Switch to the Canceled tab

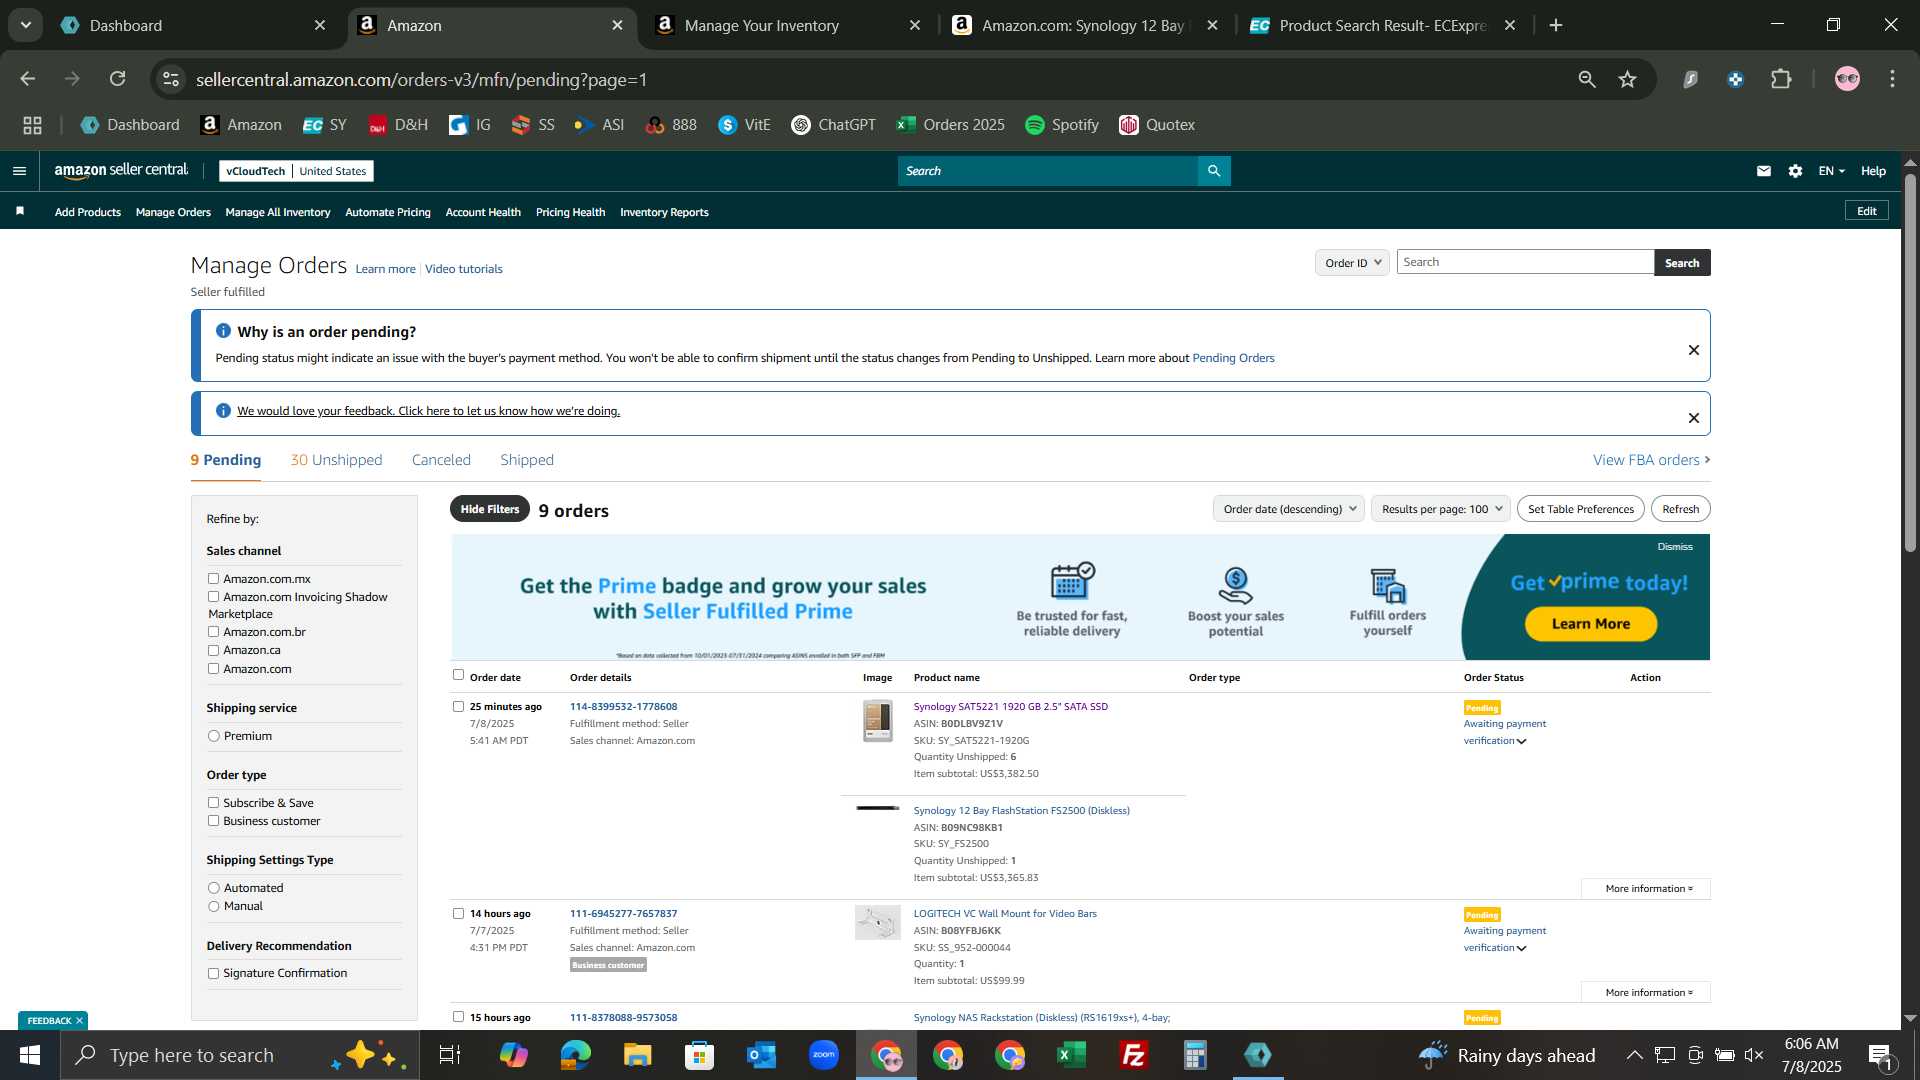[441, 460]
